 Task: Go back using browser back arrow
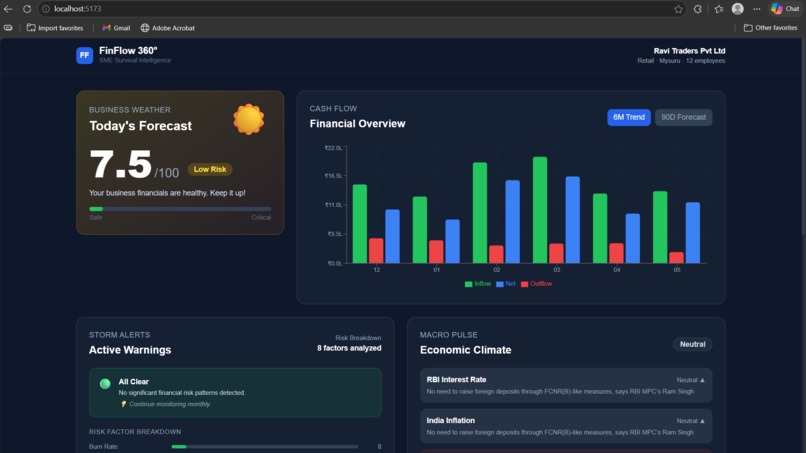tap(8, 9)
